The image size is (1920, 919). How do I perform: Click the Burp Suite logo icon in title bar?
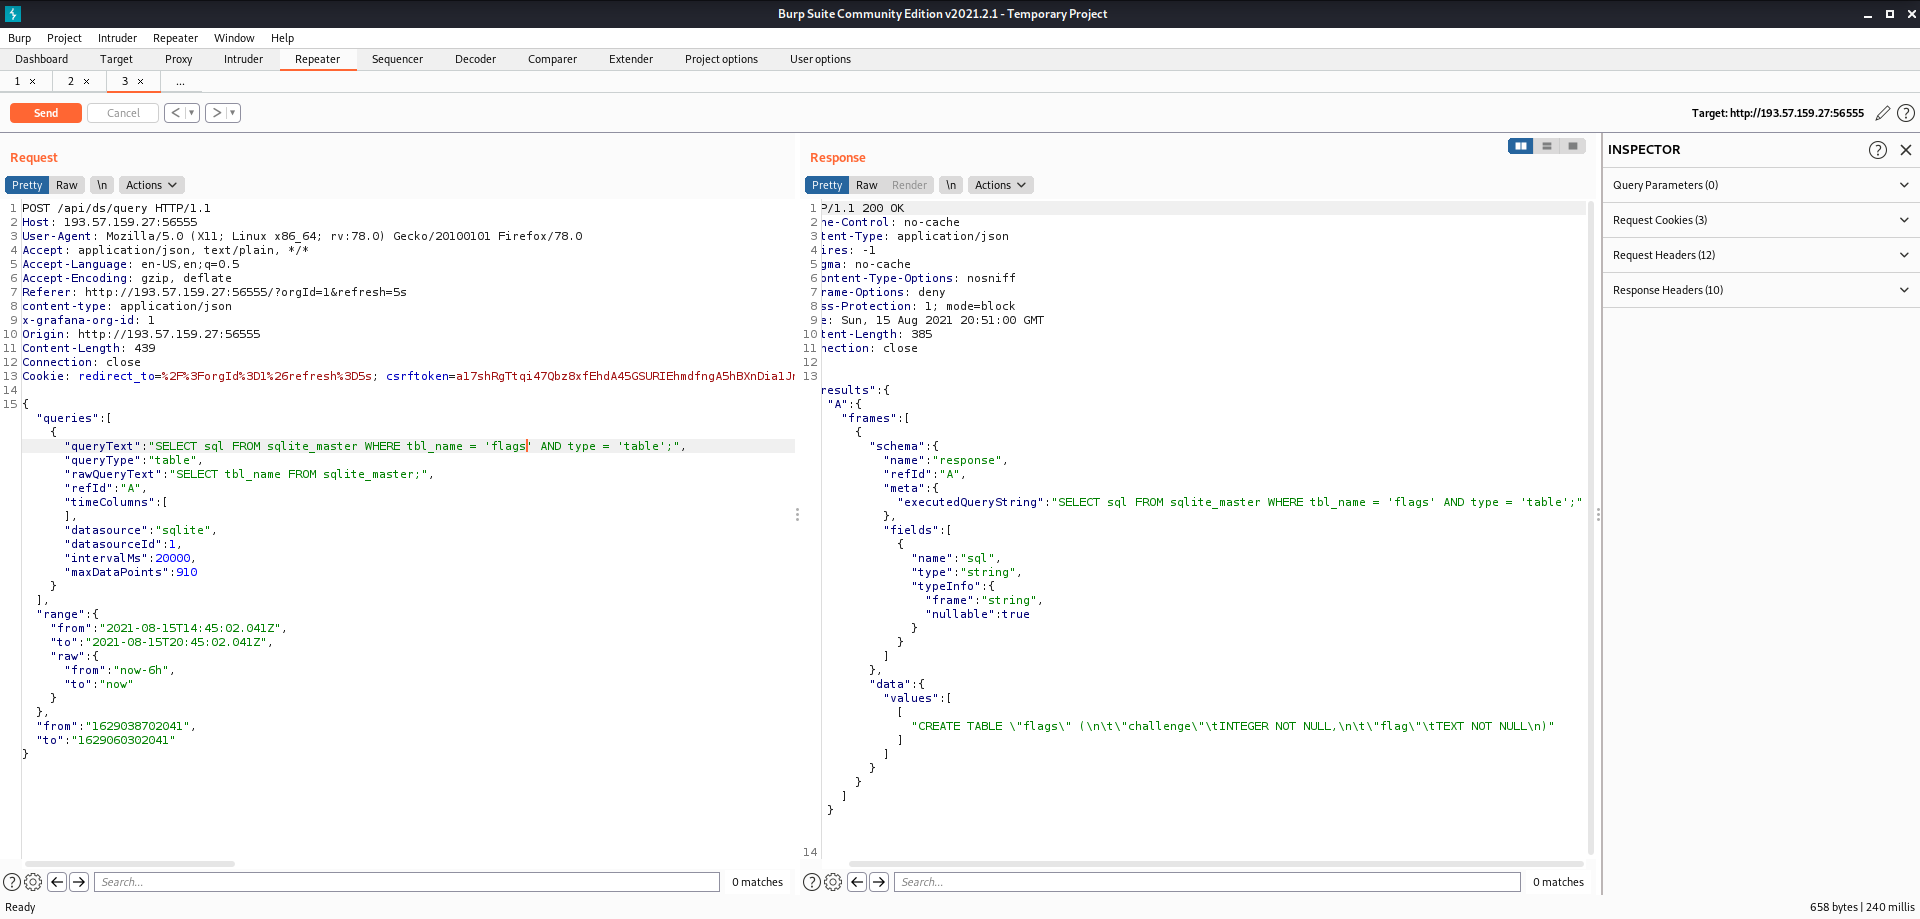13,14
